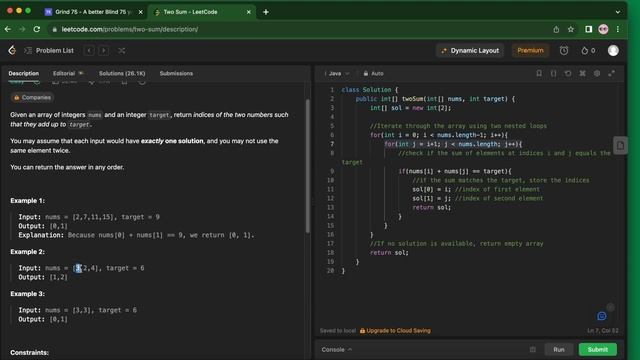
Task: Click the icon left of Run
Action: coord(533,350)
